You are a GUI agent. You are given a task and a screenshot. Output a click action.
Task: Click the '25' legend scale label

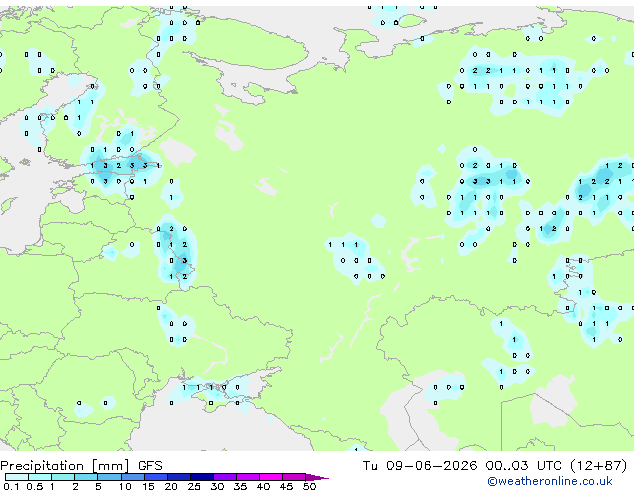(x=194, y=486)
